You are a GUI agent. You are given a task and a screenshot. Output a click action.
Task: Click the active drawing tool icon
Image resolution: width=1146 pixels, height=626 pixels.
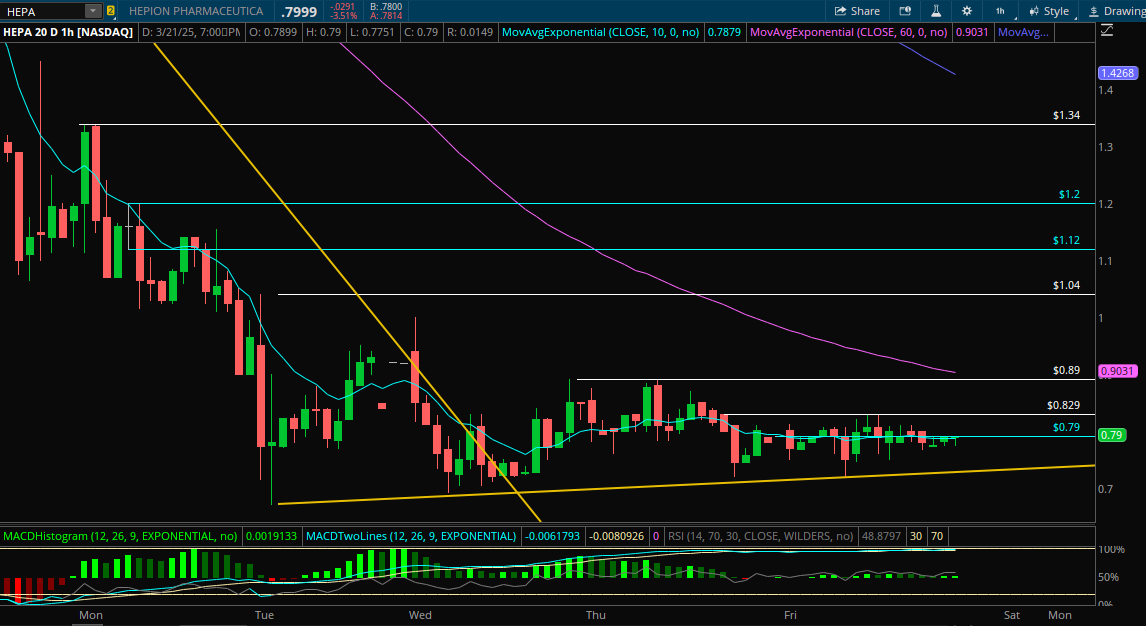1107,31
